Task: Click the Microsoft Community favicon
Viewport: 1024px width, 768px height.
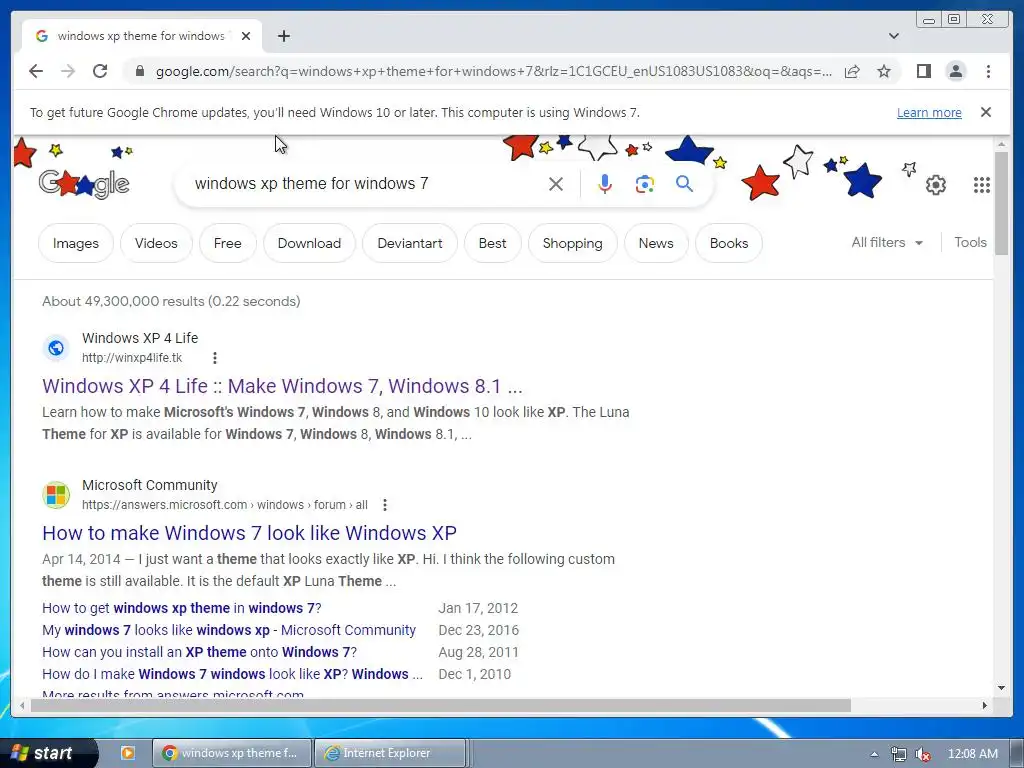Action: 56,495
